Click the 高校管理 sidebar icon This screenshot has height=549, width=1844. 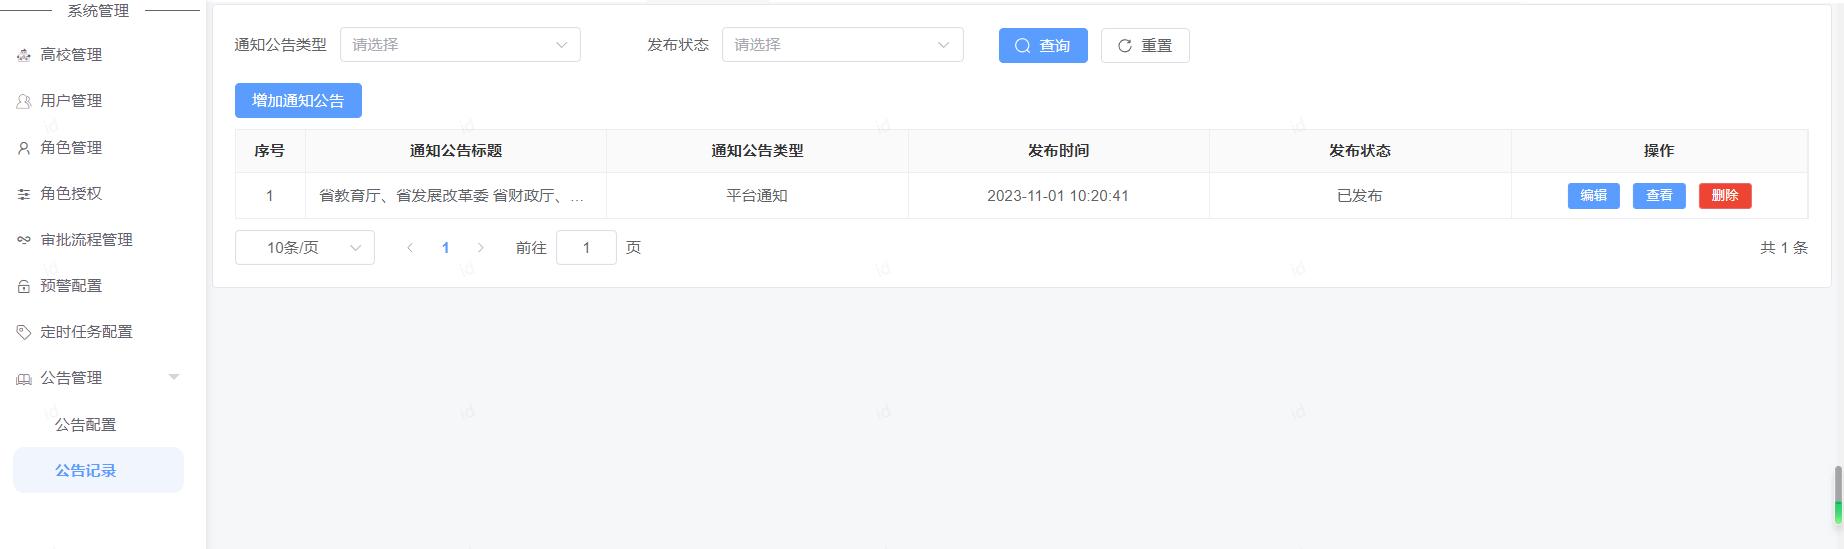(24, 55)
